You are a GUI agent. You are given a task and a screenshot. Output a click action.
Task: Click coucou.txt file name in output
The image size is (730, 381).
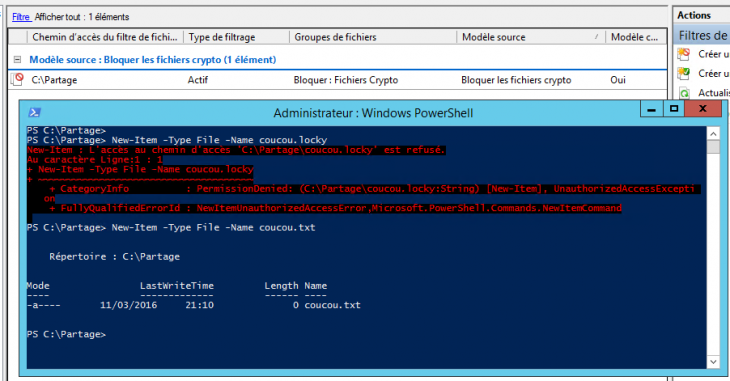click(332, 306)
